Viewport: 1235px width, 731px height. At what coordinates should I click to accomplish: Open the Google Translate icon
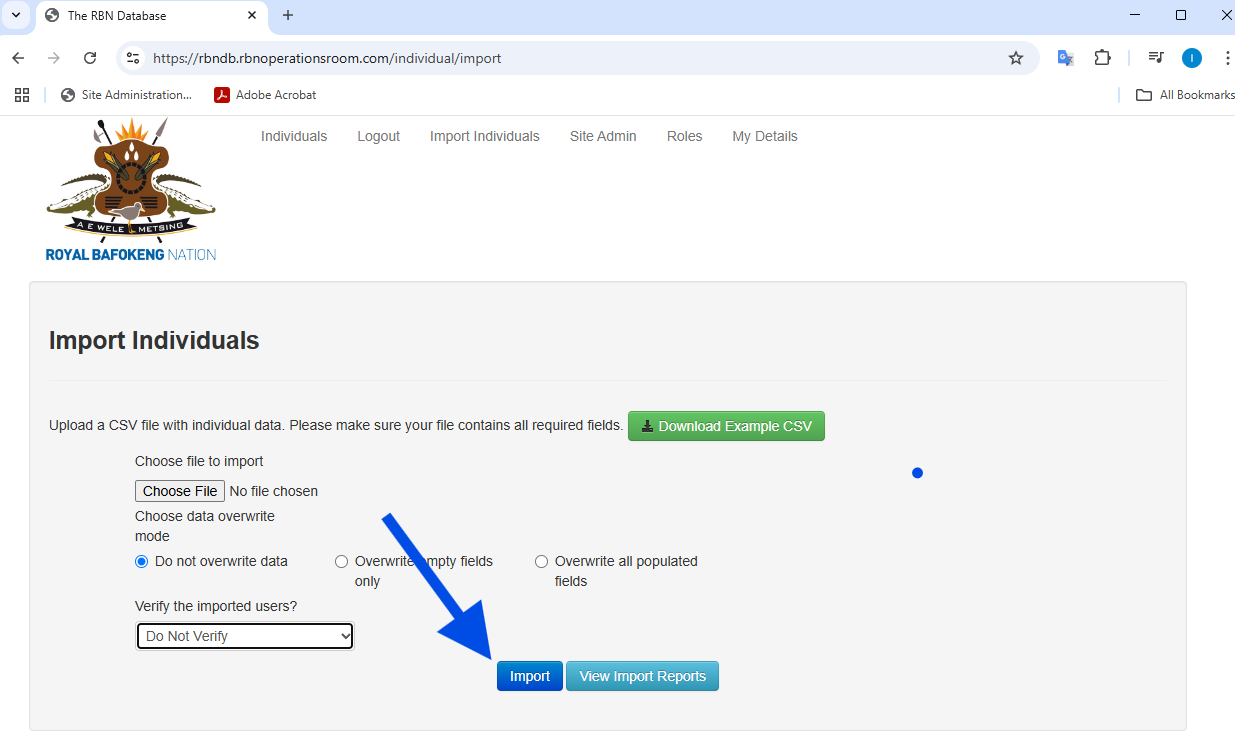(1066, 58)
